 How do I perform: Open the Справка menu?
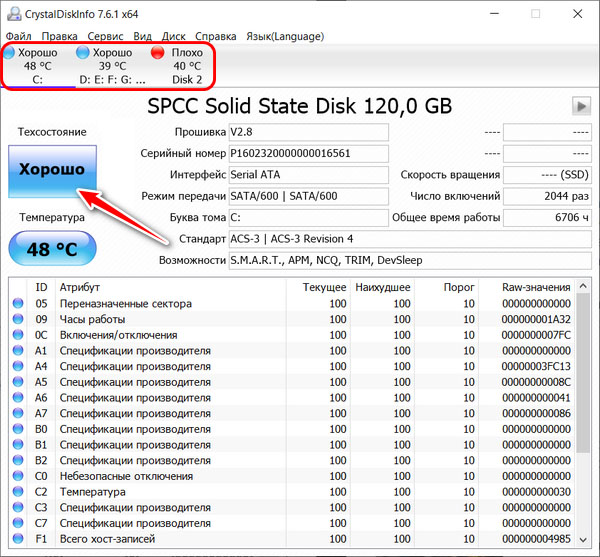[215, 36]
